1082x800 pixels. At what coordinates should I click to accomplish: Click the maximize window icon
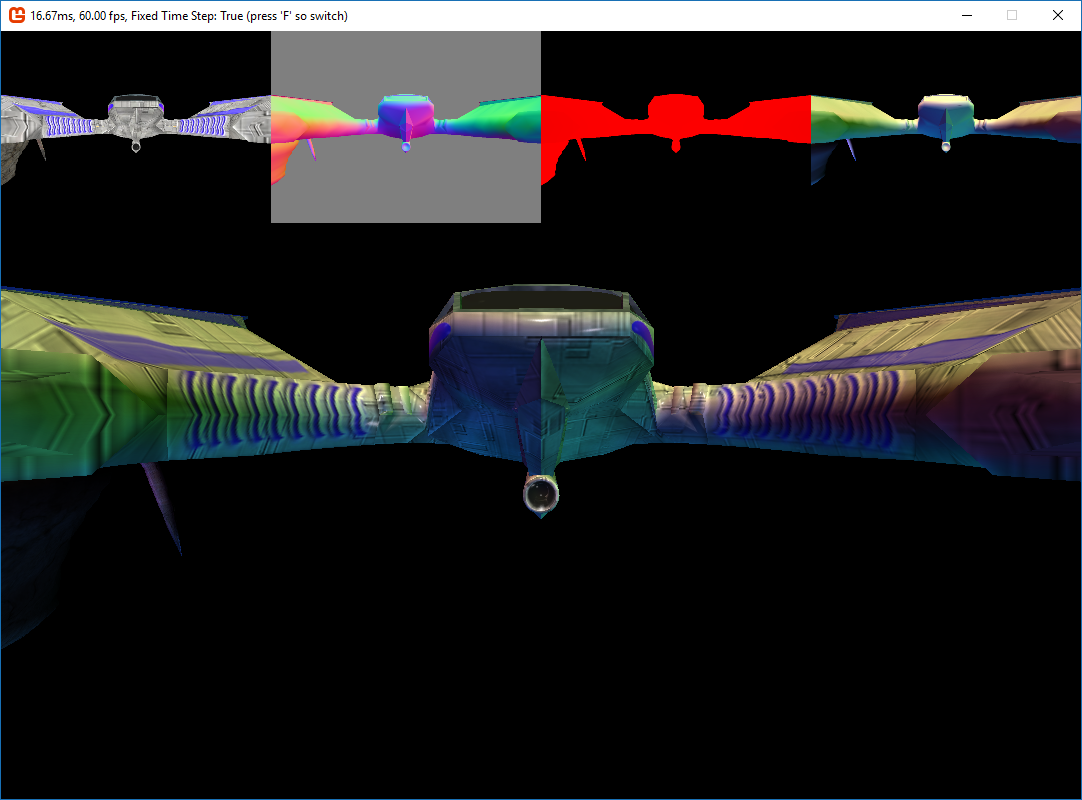pos(1010,15)
